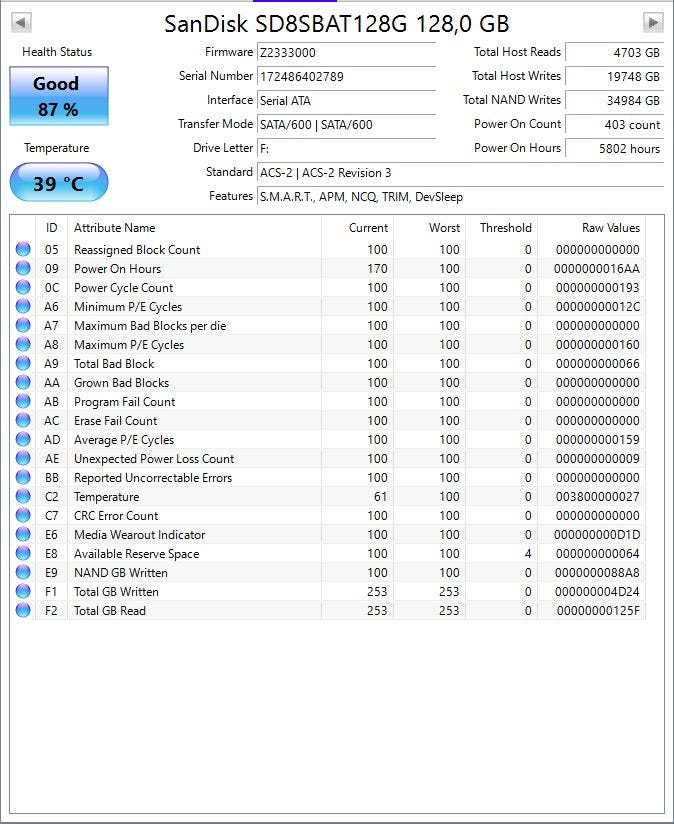Click Total Host Reads value 4703 GB
674x824 pixels.
coord(614,53)
